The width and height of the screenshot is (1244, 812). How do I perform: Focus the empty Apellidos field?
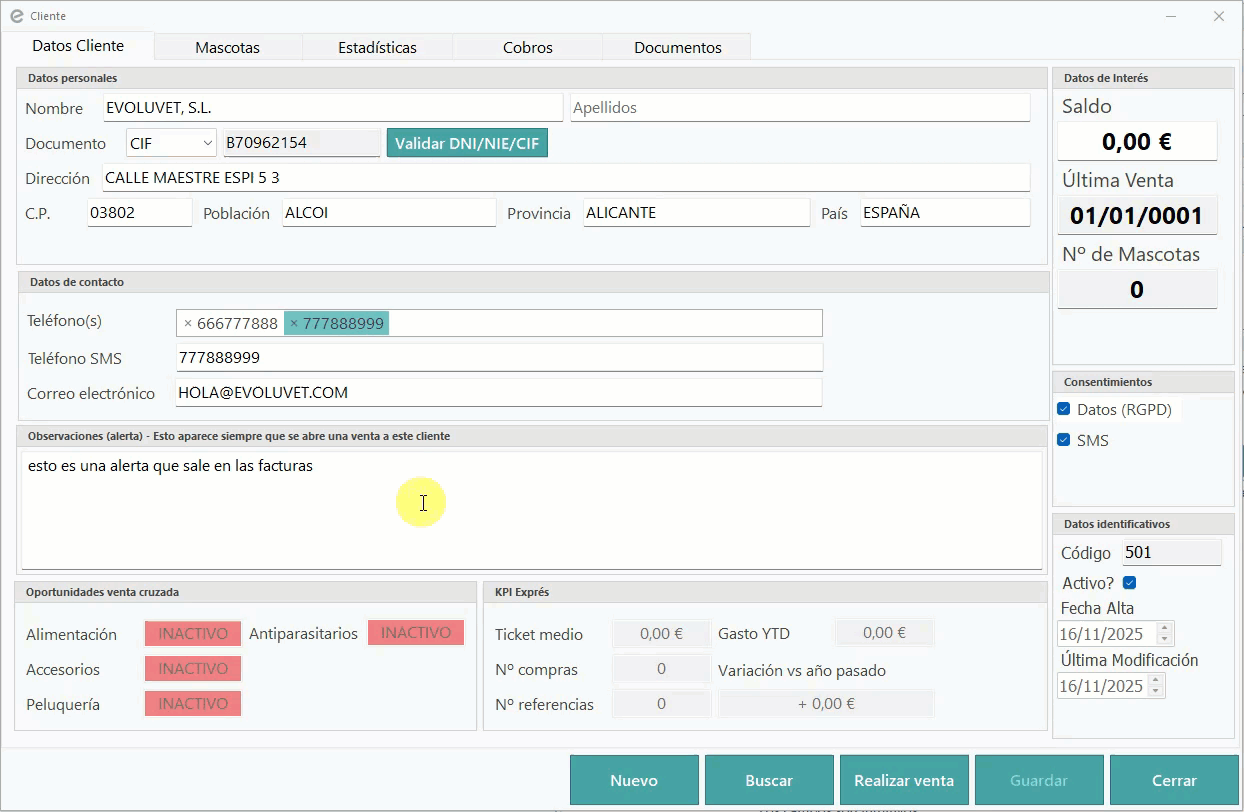[x=799, y=108]
